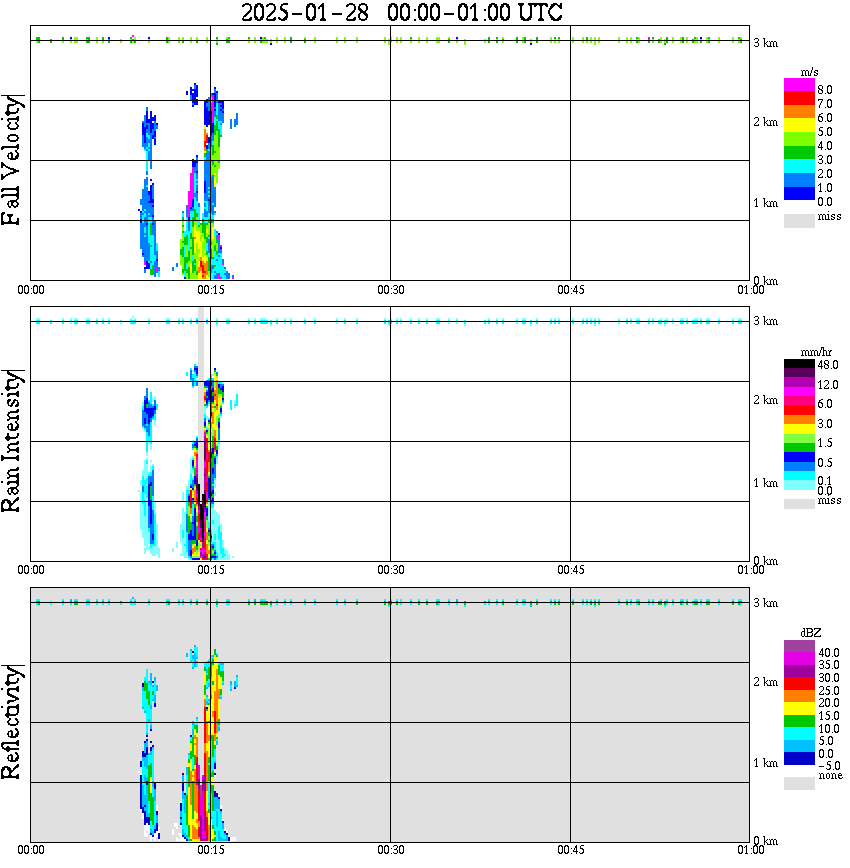This screenshot has width=850, height=868.
Task: Click the chart title date 2025-01-28
Action: point(305,13)
